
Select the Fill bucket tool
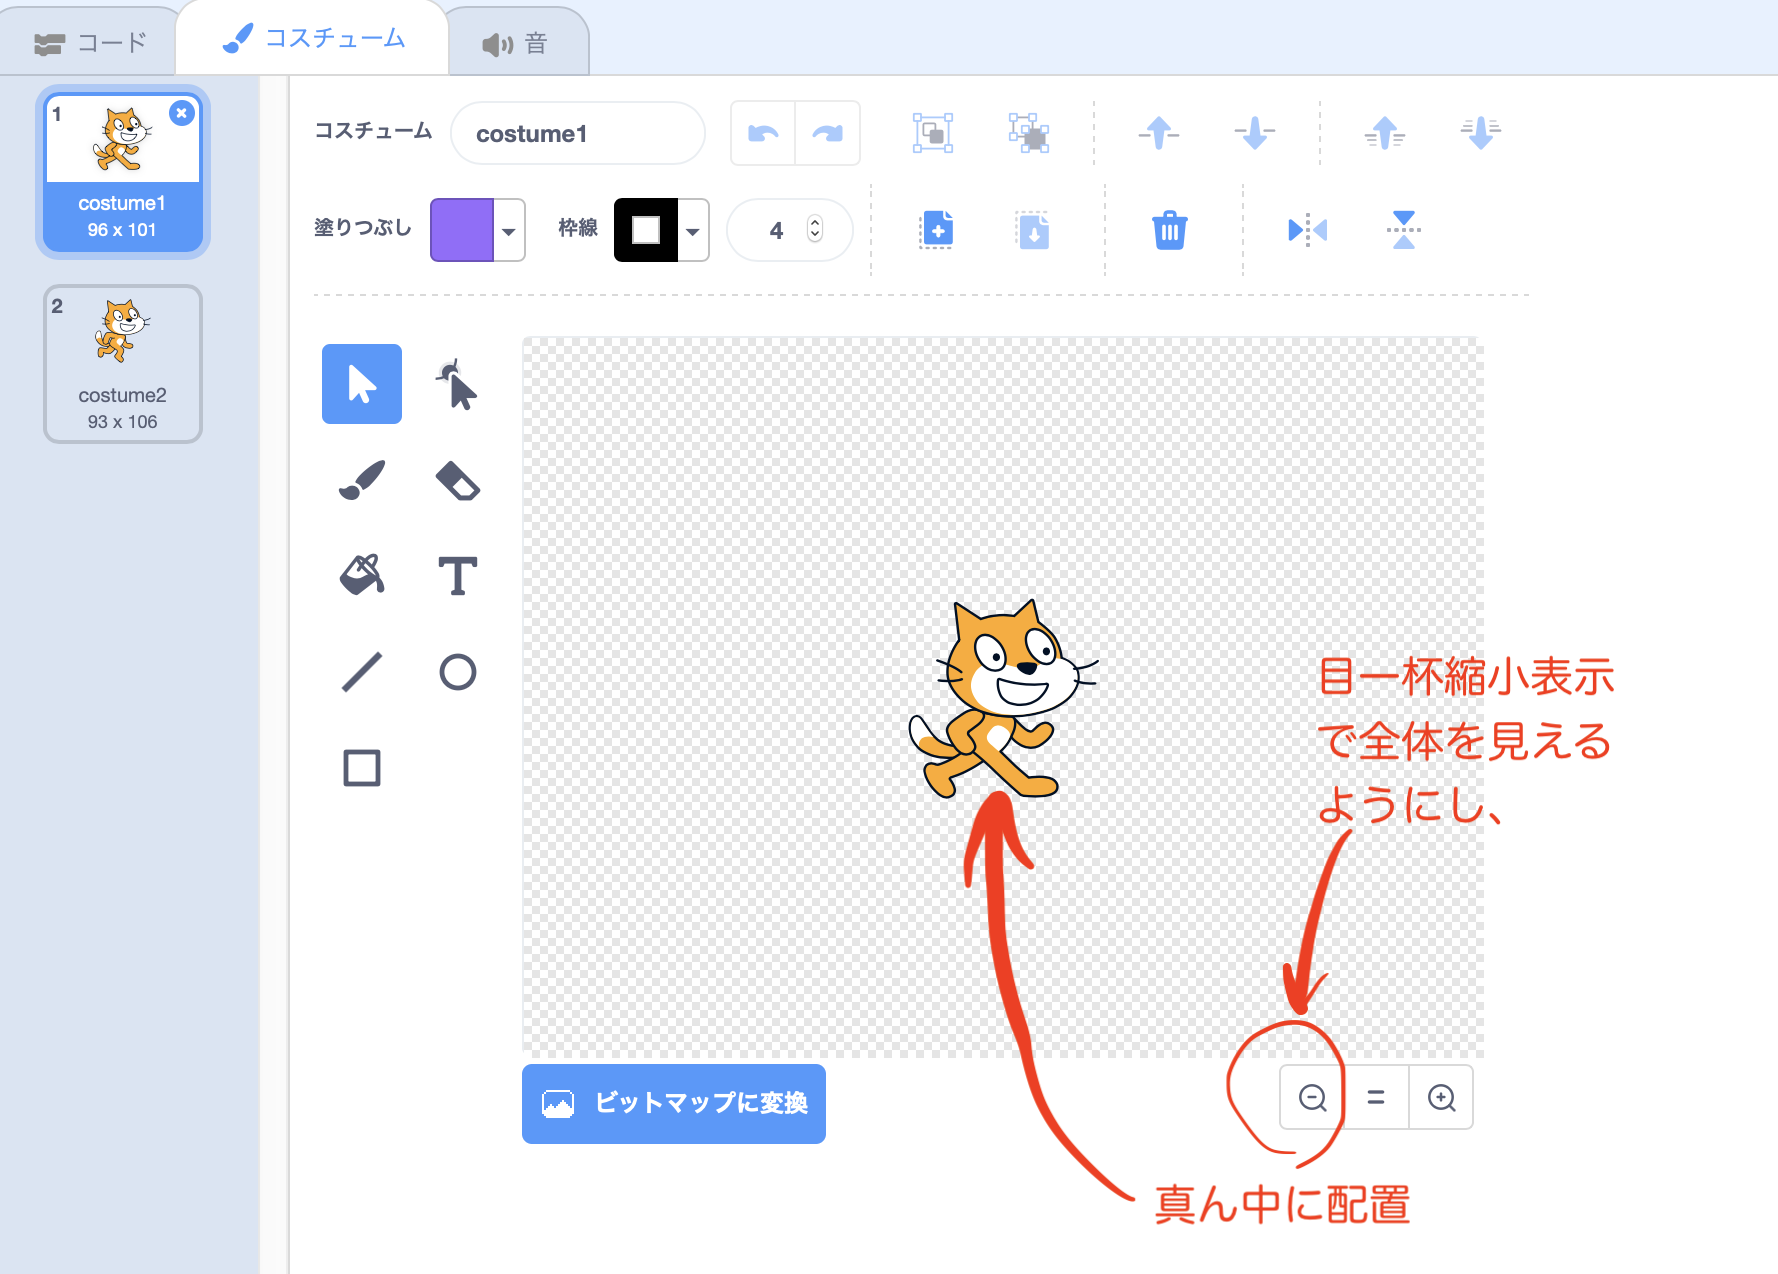click(362, 576)
